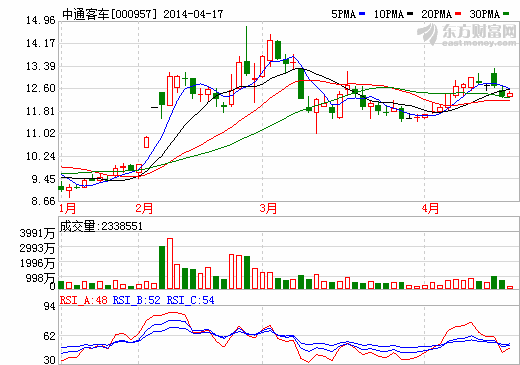Image resolution: width=520 pixels, height=365 pixels.
Task: Click the 12.60 price axis label
Action: point(41,89)
